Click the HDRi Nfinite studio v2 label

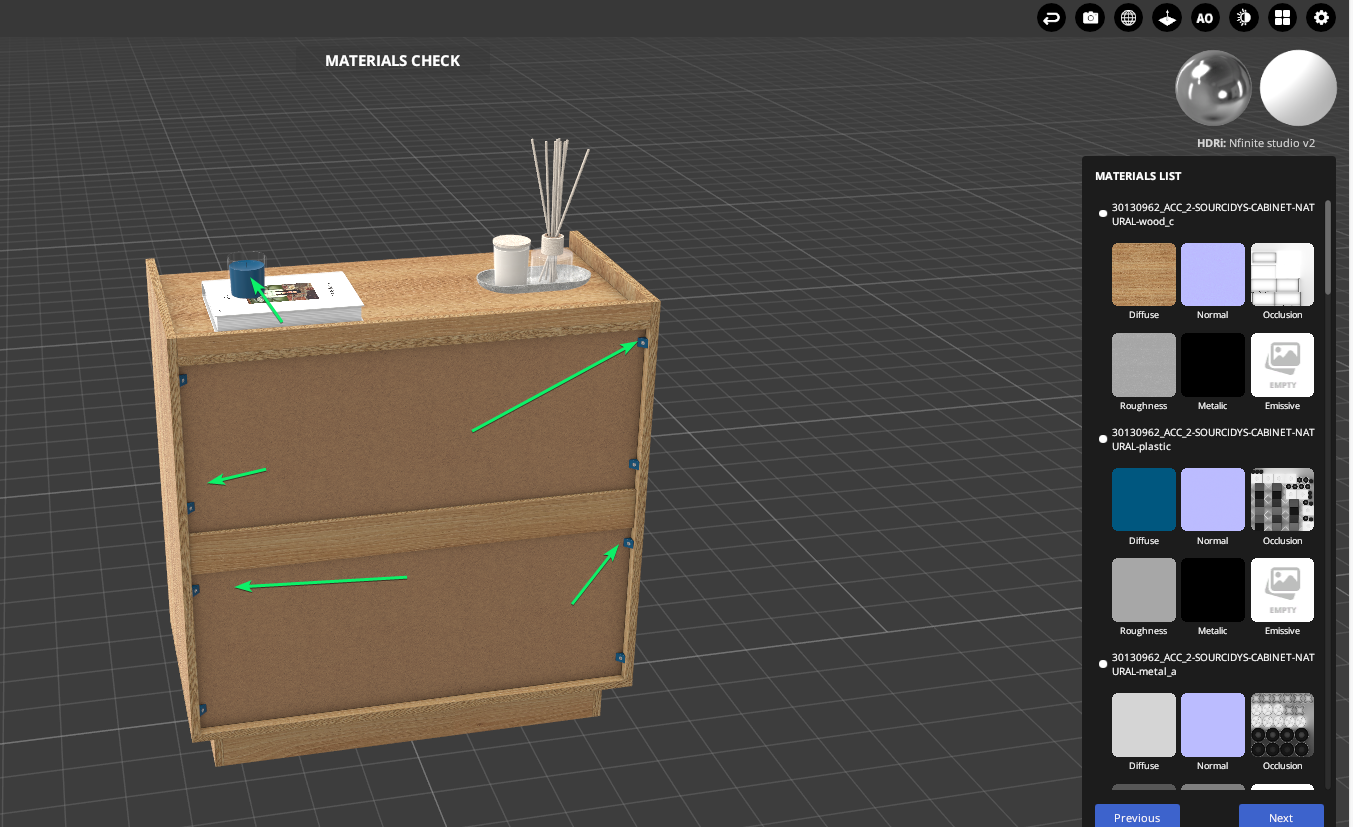tap(1256, 143)
